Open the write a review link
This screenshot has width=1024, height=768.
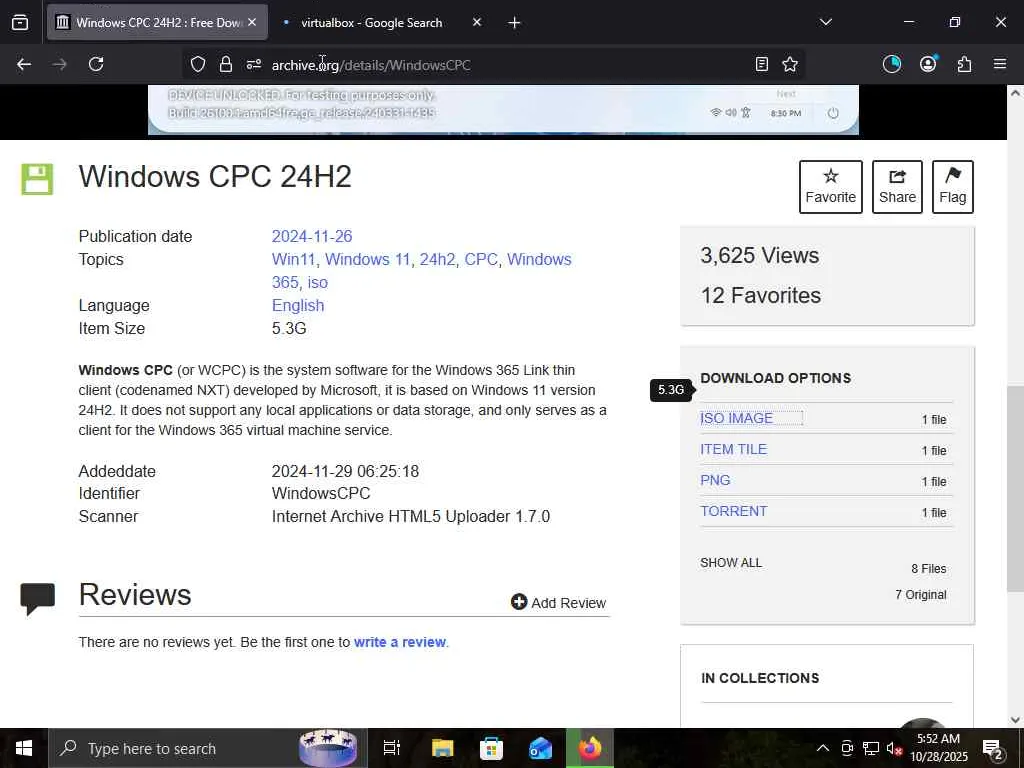tap(400, 642)
